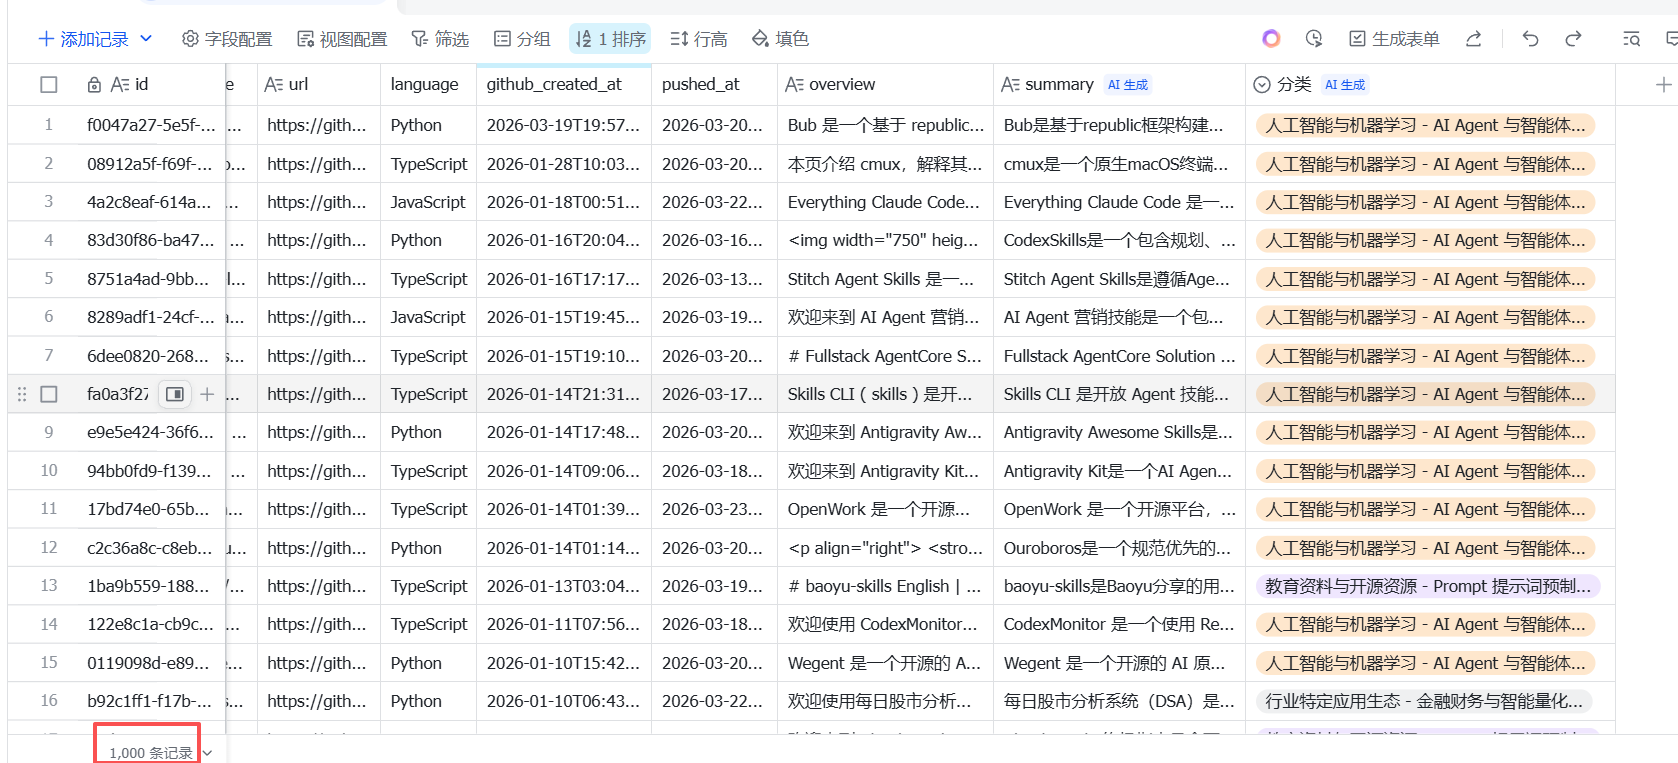Select the overview cell 'Stitch Agent Skills 是一...'
1678x763 pixels.
[885, 279]
